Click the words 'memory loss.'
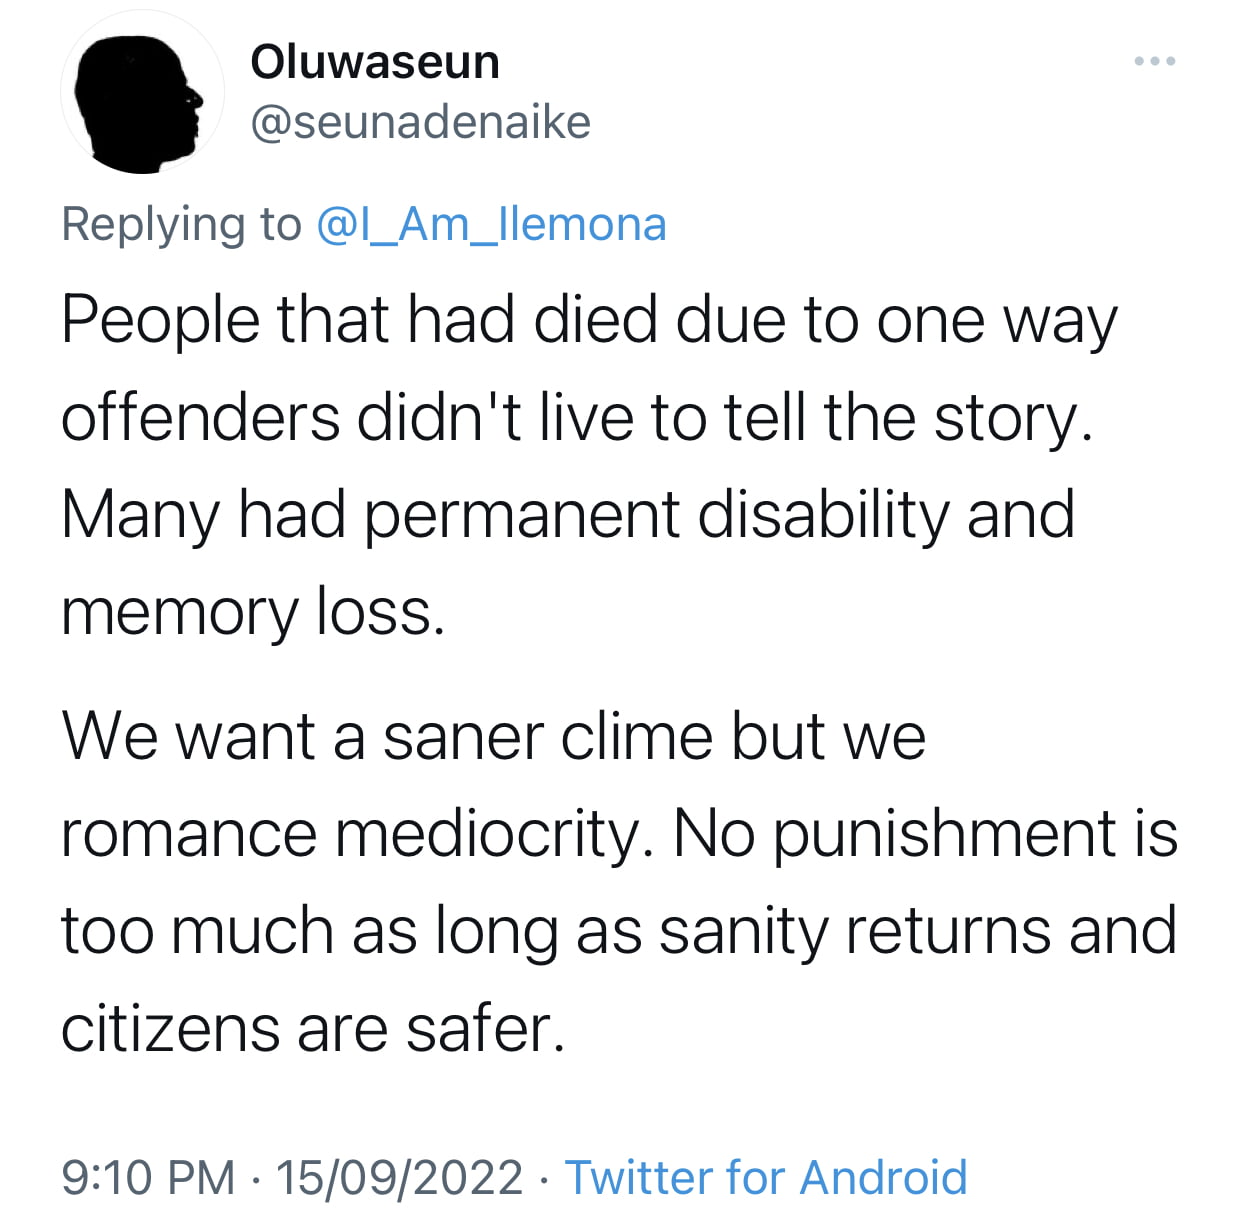Screen dimensions: 1242x1225 [253, 613]
